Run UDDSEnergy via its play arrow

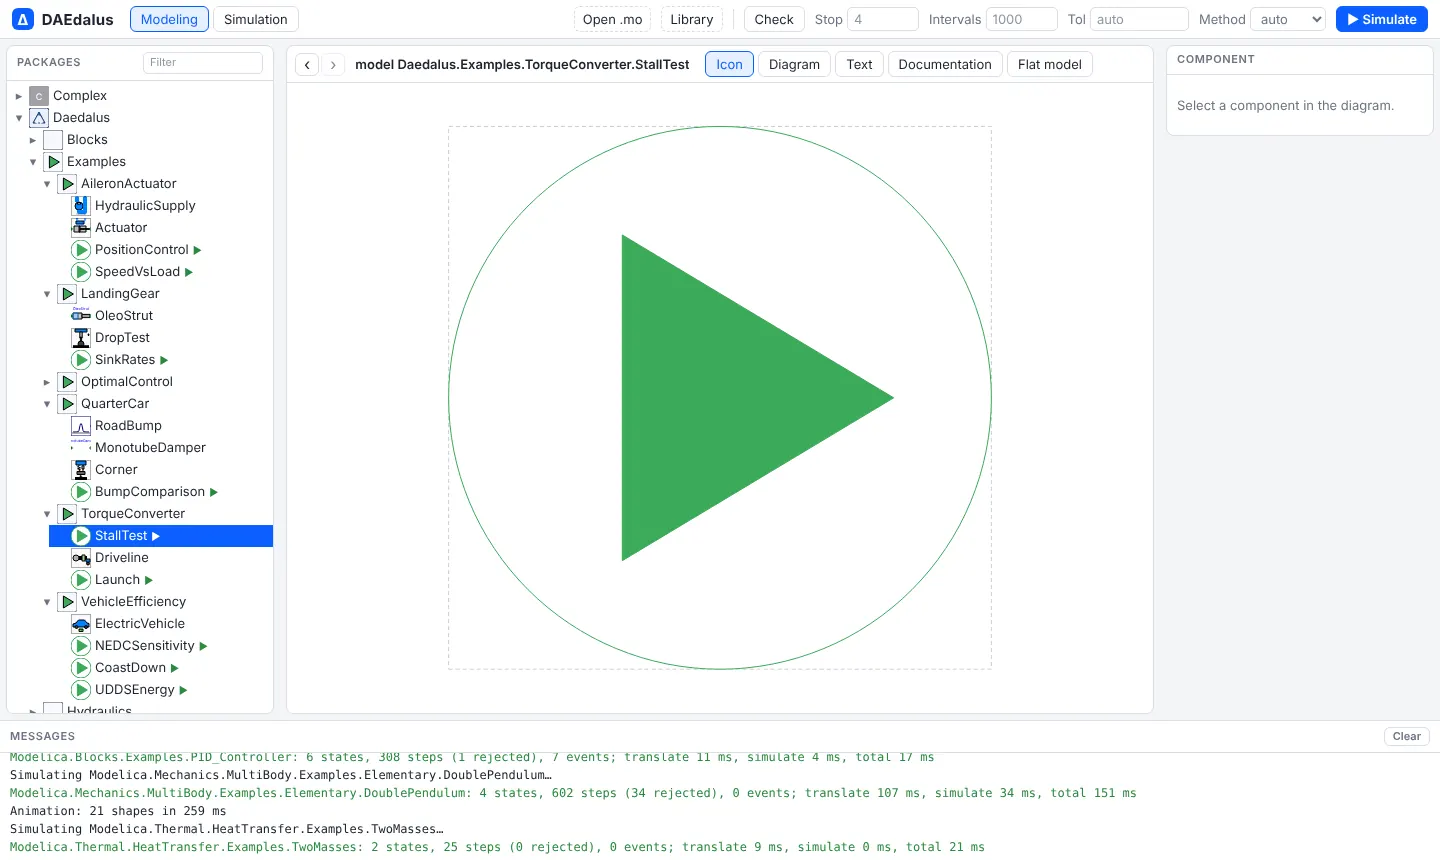click(183, 690)
